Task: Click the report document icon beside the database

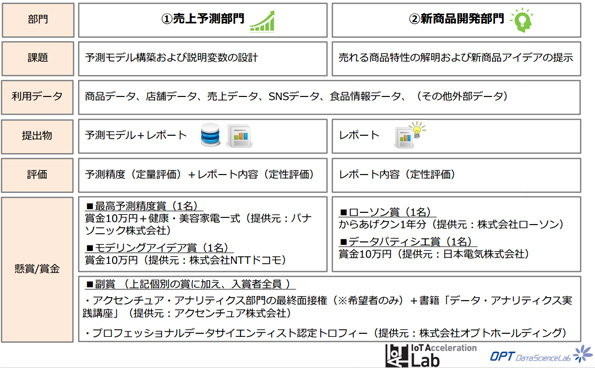Action: click(239, 135)
